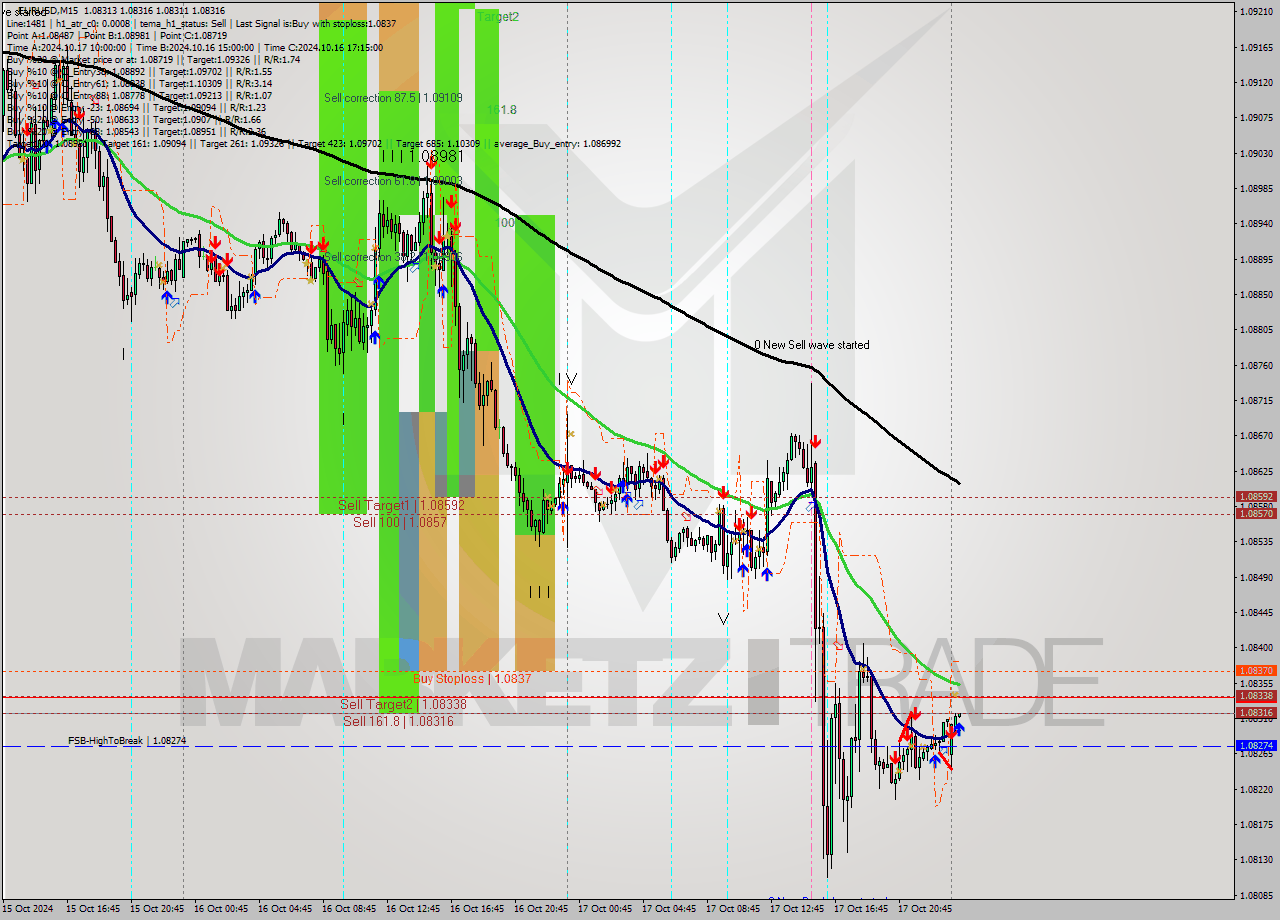Click the '15 Oct 20:45' time axis label
The width and height of the screenshot is (1280, 920).
click(157, 909)
